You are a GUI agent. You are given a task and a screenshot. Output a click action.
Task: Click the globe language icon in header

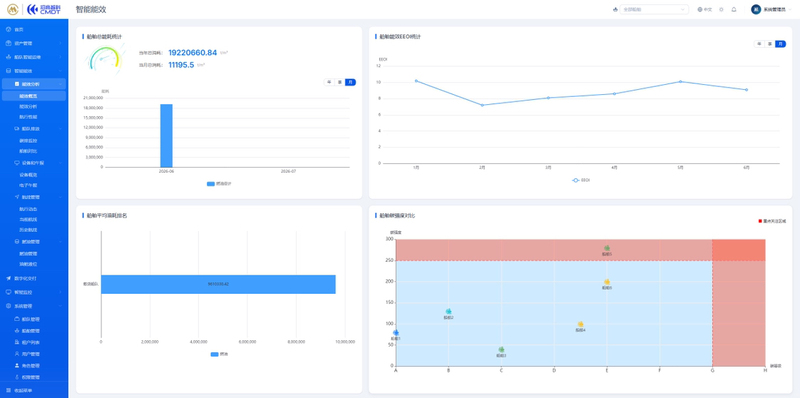click(699, 9)
